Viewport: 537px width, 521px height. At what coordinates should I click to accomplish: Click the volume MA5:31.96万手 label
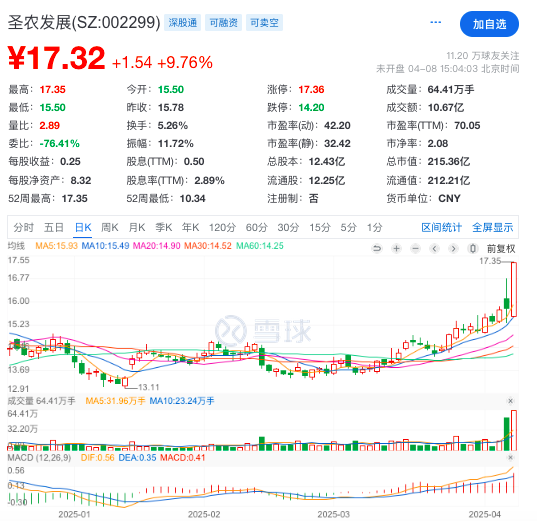[115, 401]
